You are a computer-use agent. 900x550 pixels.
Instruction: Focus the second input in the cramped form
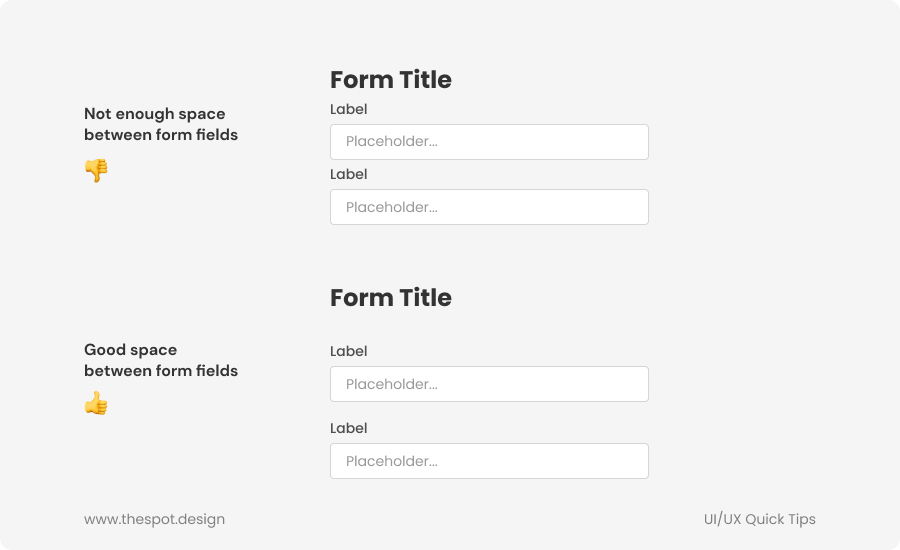point(489,207)
